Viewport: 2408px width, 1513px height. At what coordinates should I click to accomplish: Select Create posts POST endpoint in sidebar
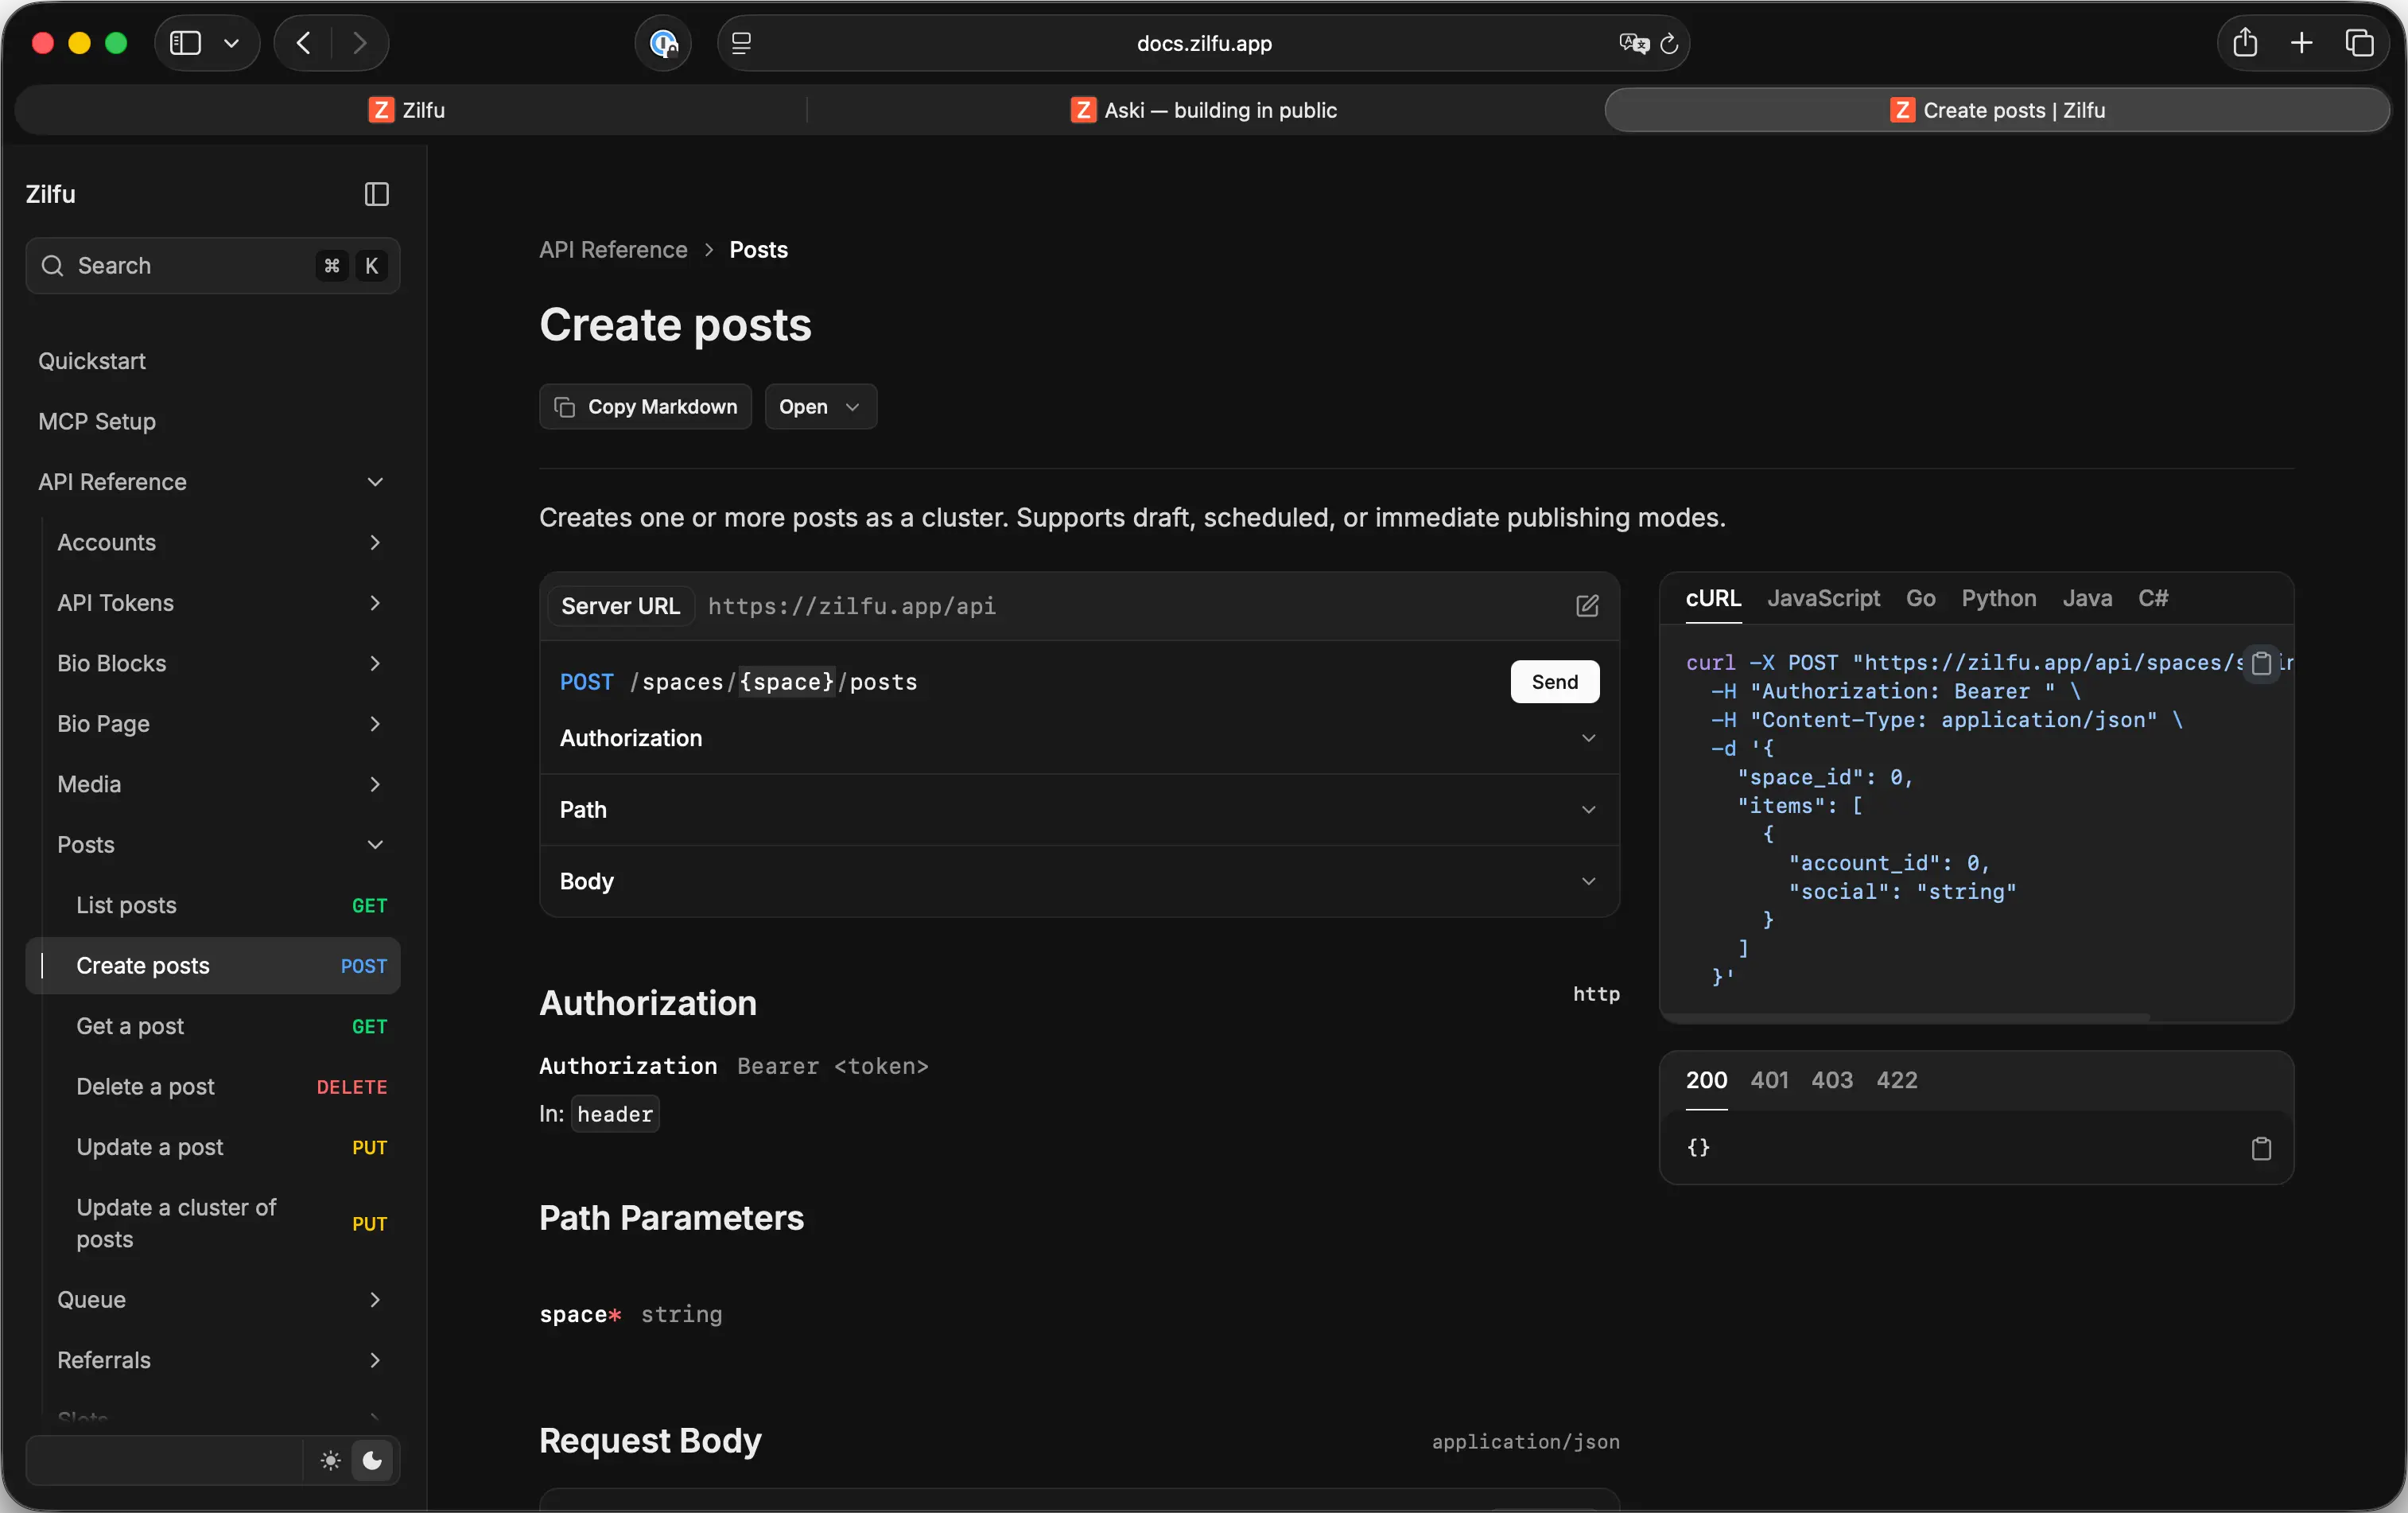212,966
